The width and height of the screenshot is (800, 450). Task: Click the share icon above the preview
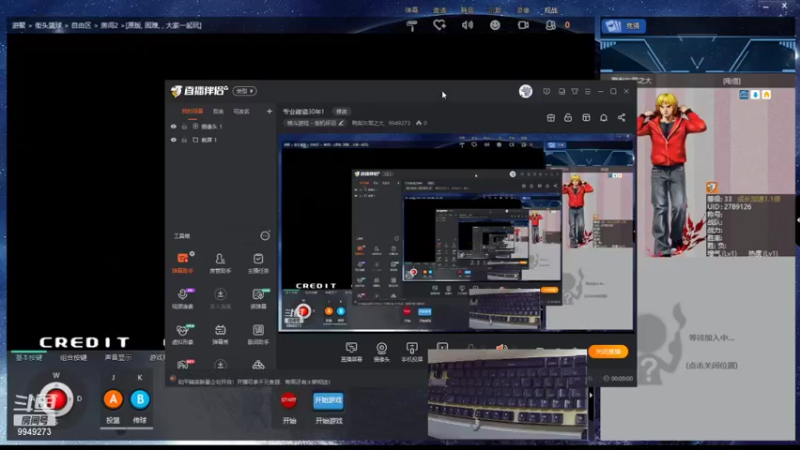(x=621, y=118)
